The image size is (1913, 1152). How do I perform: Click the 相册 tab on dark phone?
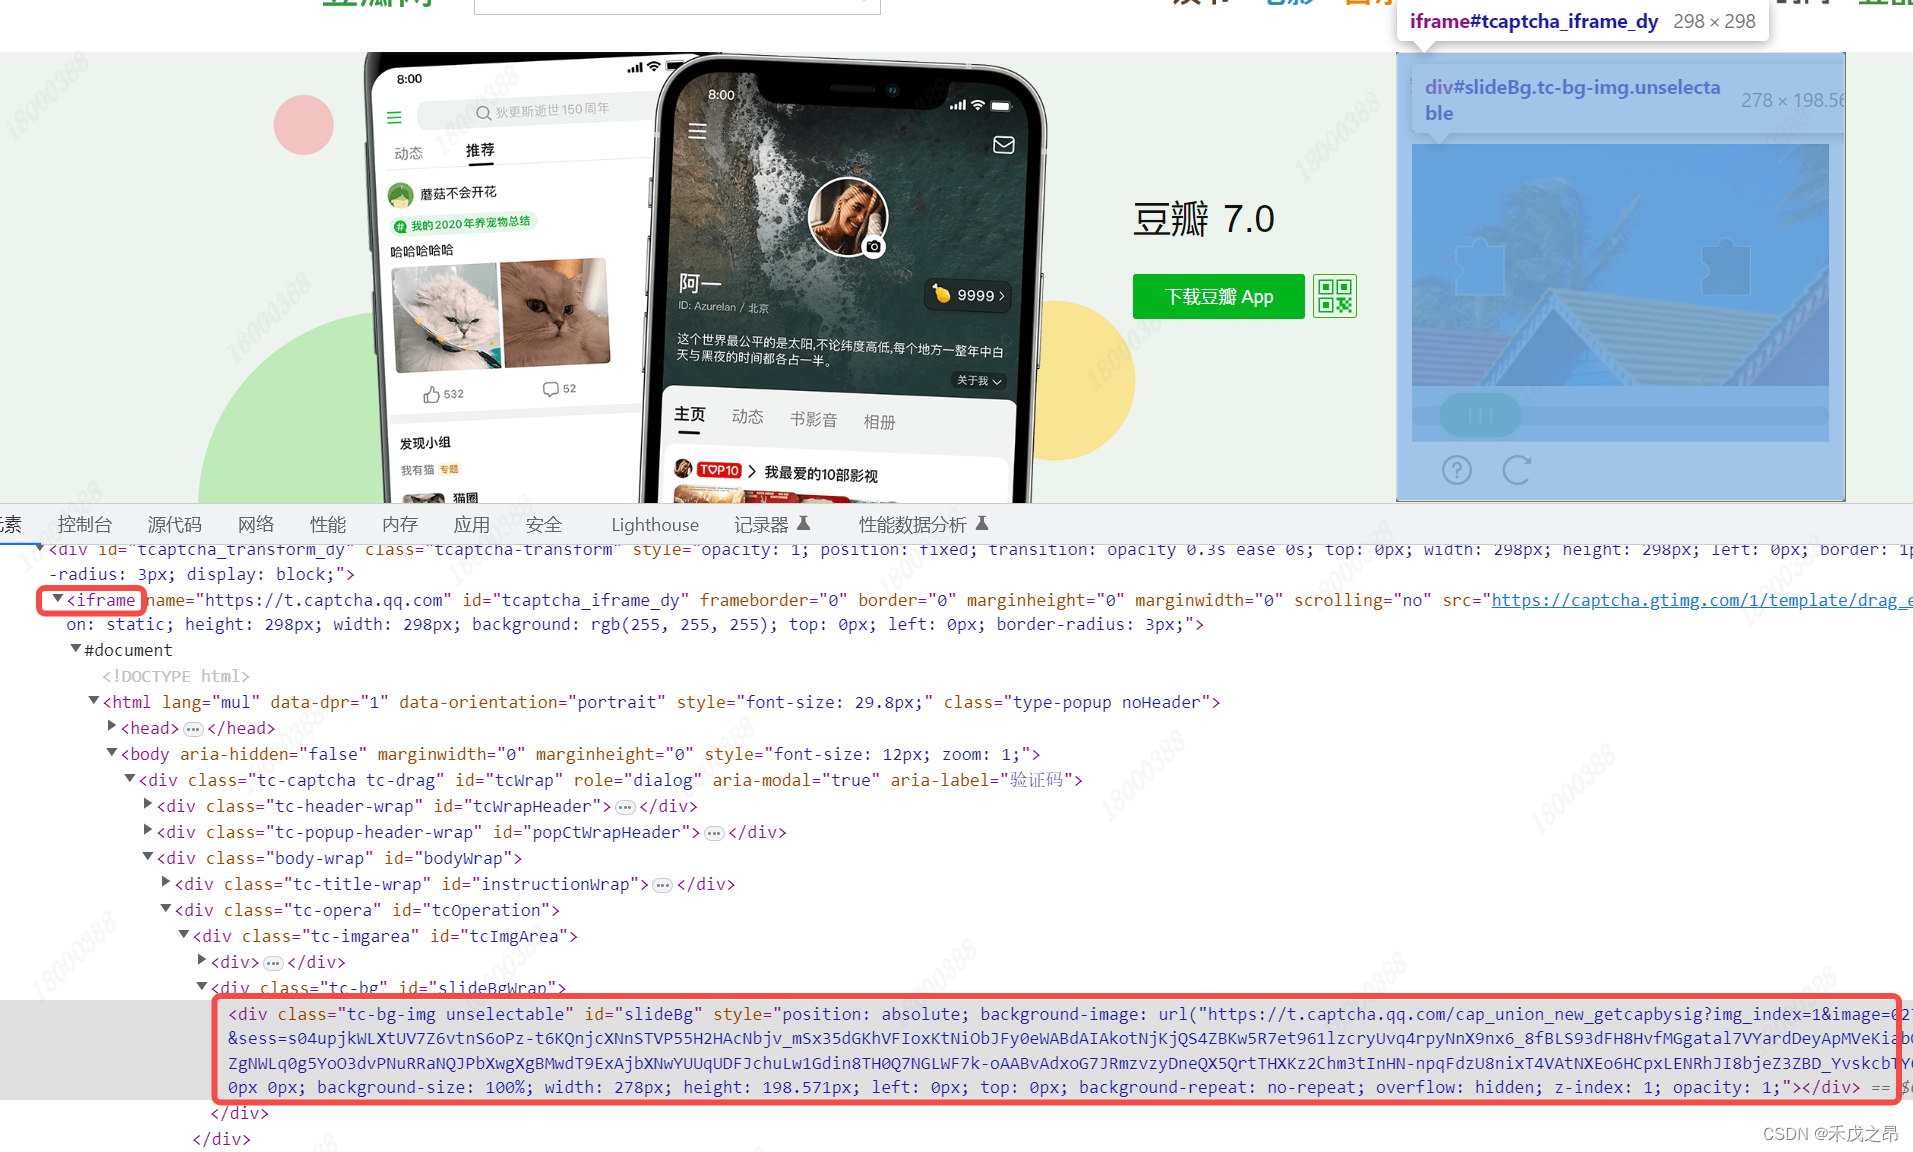(x=879, y=422)
